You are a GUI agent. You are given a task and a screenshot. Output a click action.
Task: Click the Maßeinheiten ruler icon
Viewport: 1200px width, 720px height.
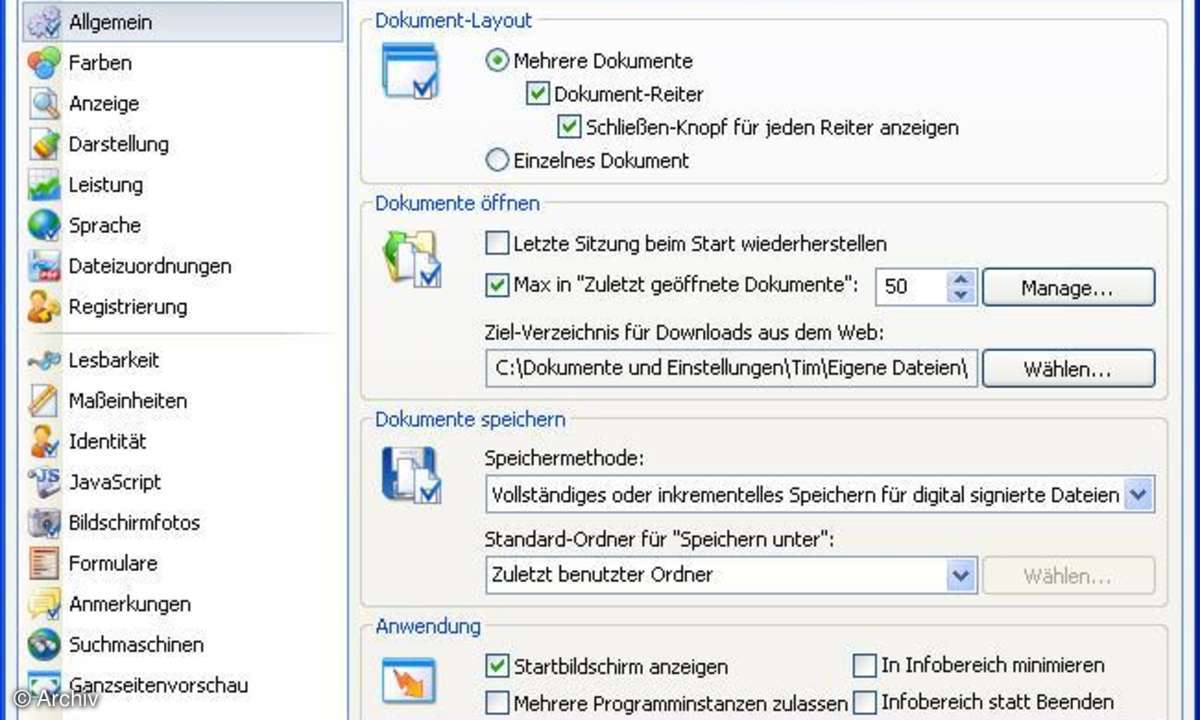pyautogui.click(x=44, y=401)
